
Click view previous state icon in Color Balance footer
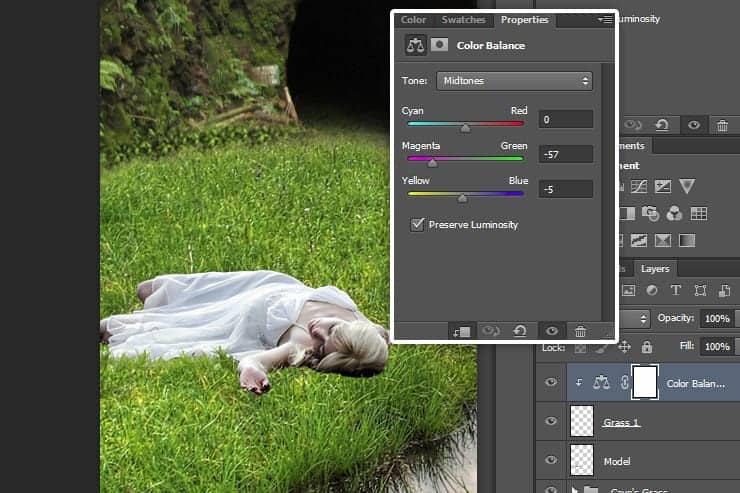[490, 331]
